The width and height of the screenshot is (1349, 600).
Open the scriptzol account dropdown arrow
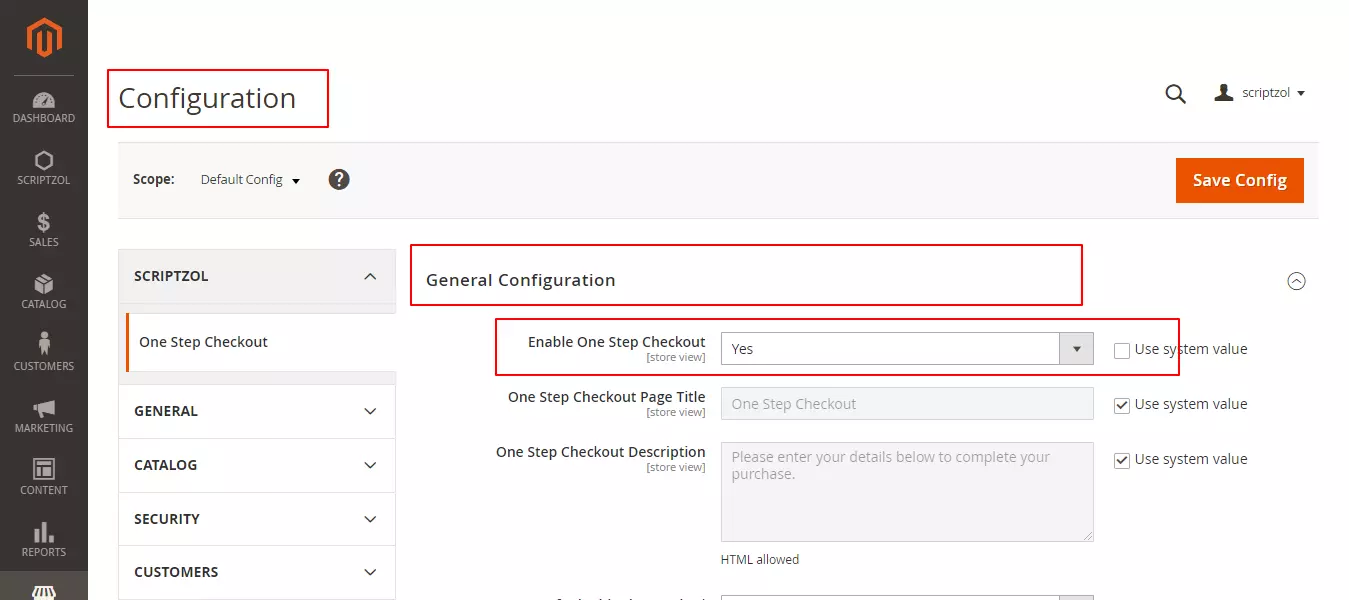tap(1301, 94)
